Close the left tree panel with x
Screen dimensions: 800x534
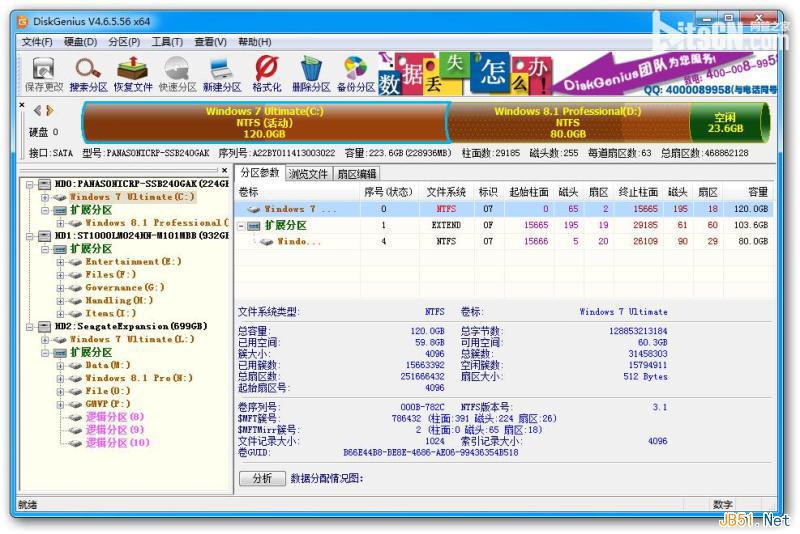tap(224, 170)
